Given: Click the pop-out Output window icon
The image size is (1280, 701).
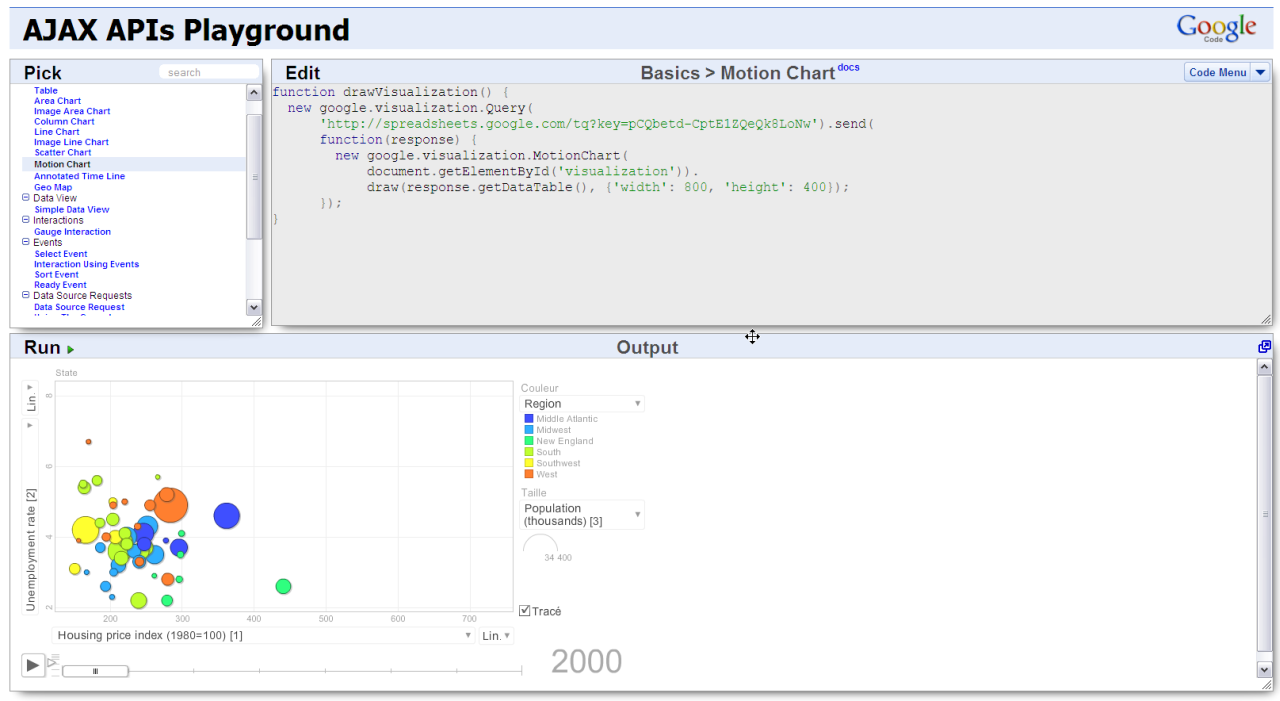Looking at the screenshot, I should 1264,346.
